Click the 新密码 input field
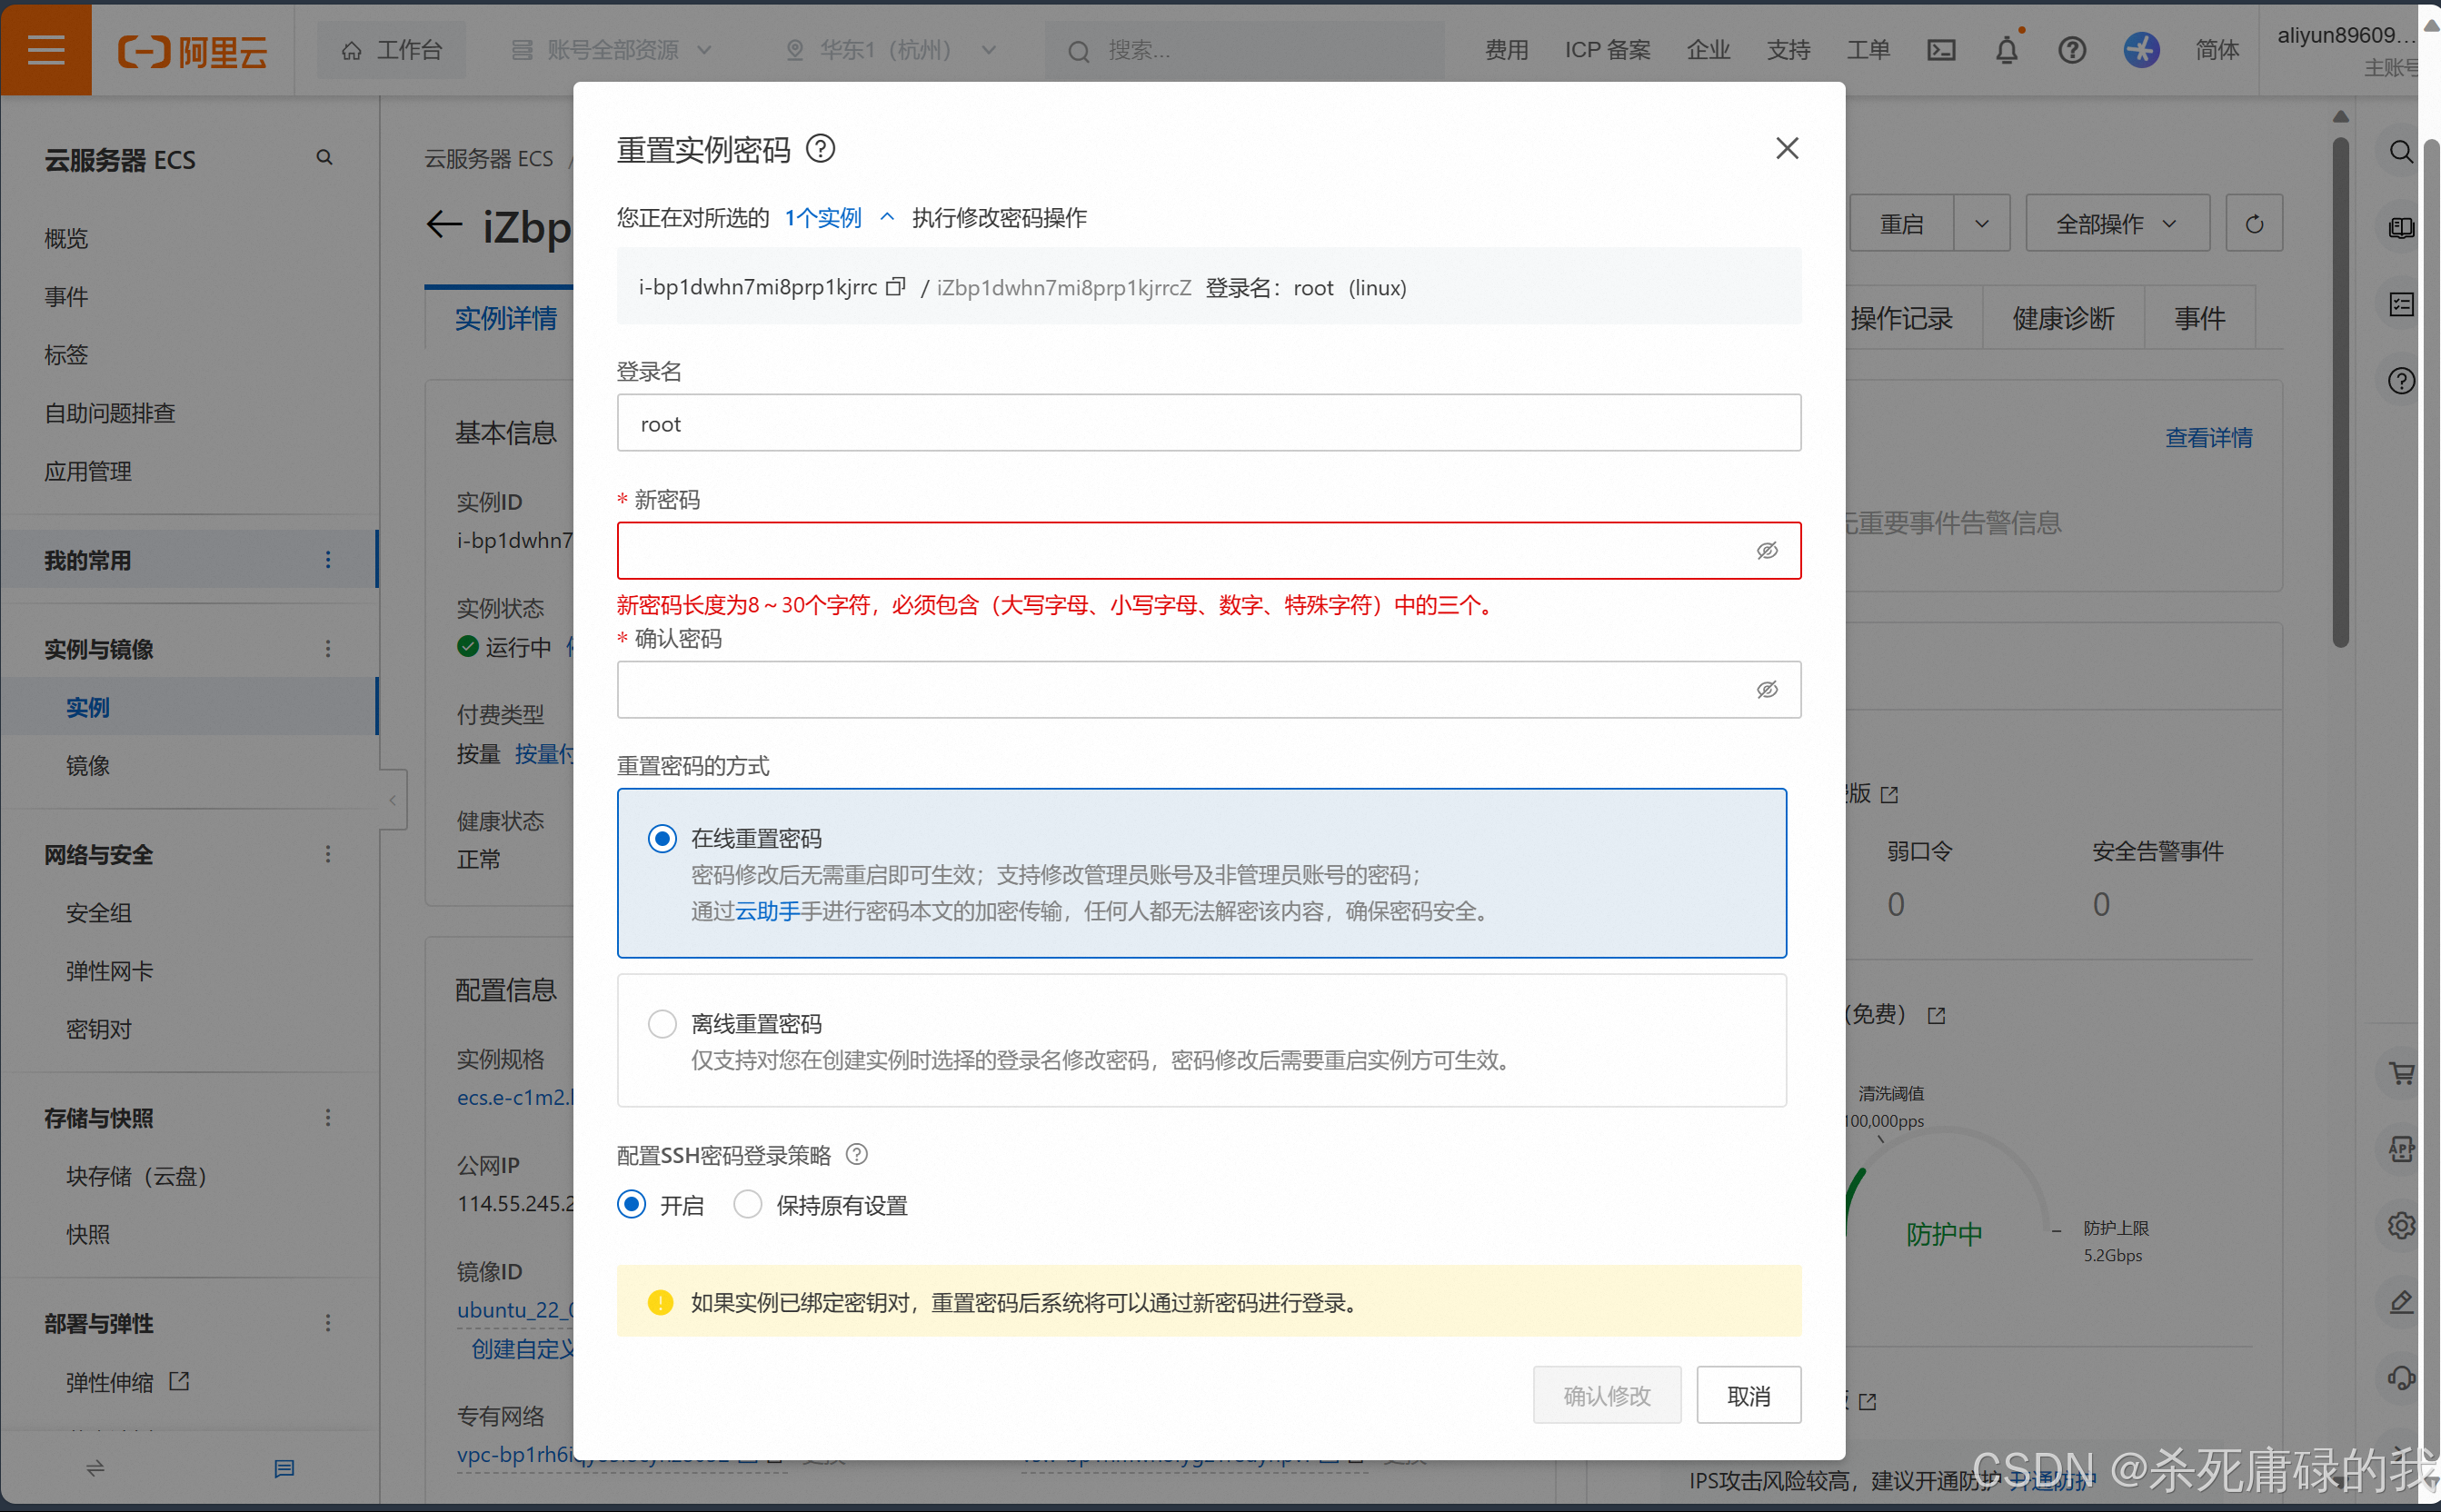Screen dimensions: 2441x1512 [x=1208, y=551]
